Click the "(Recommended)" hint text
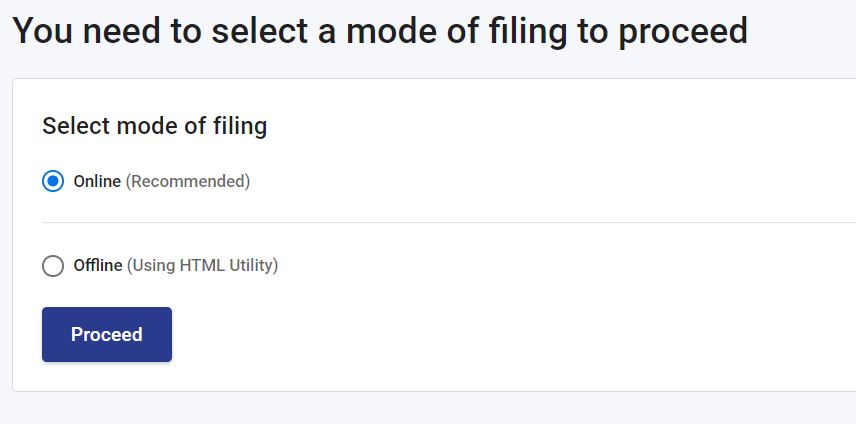This screenshot has width=856, height=424. click(x=188, y=181)
